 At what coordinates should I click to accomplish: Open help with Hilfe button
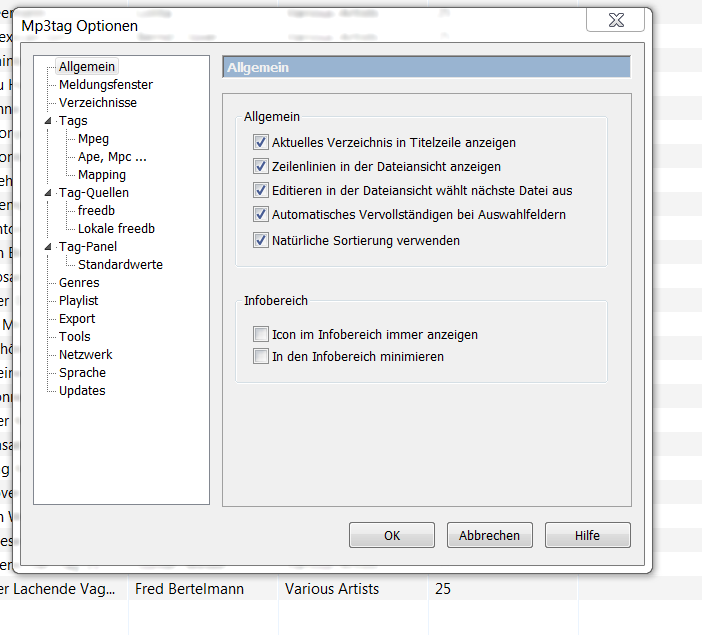587,535
